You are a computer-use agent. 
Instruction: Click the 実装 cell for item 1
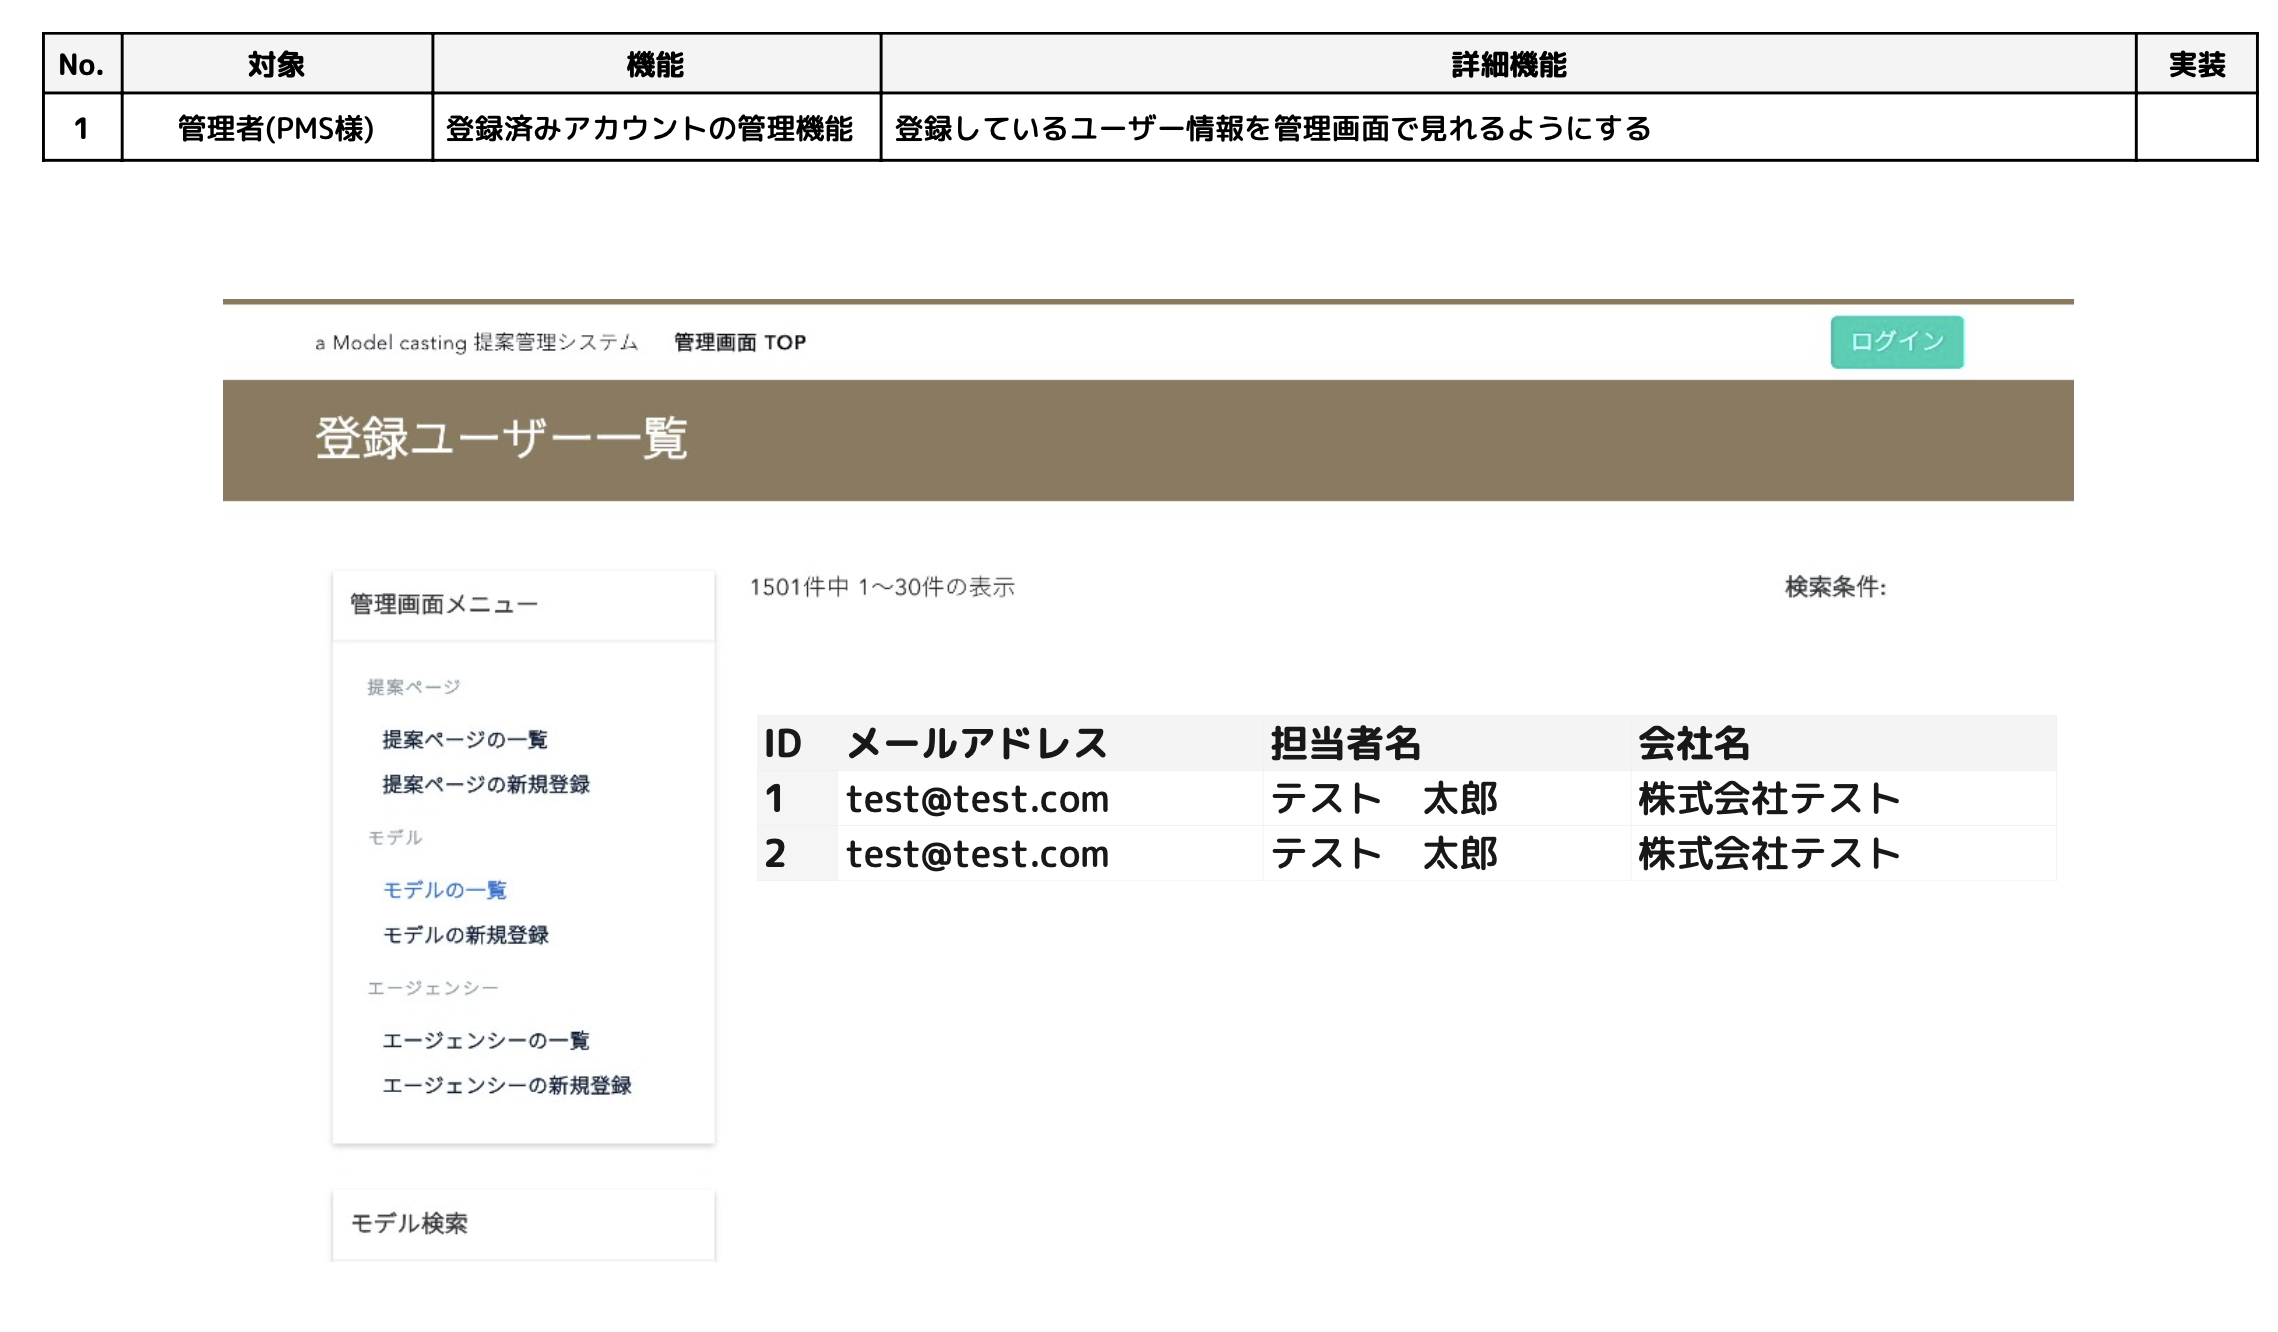point(2196,127)
